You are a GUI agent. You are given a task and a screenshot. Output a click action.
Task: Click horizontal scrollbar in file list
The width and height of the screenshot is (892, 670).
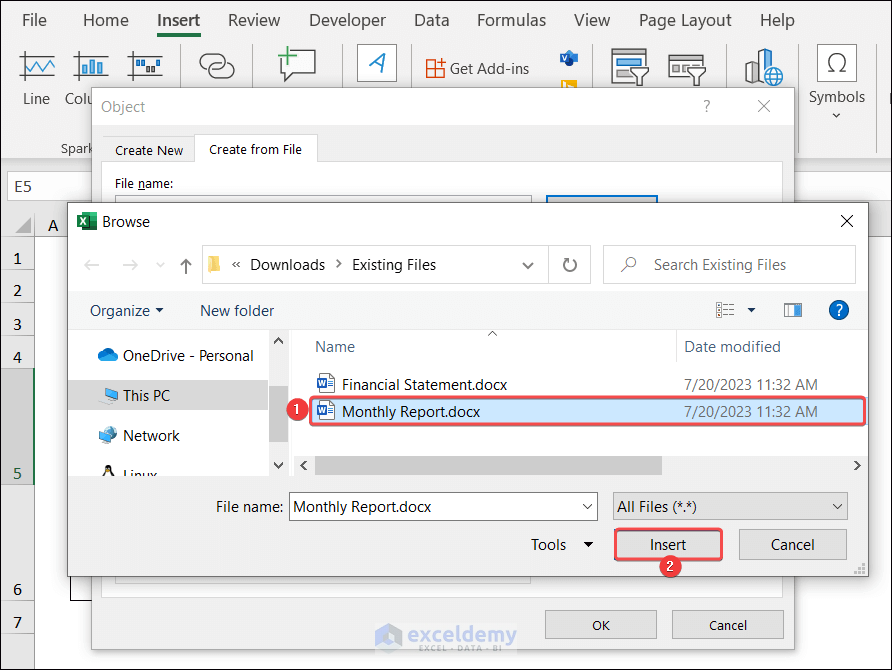point(488,465)
